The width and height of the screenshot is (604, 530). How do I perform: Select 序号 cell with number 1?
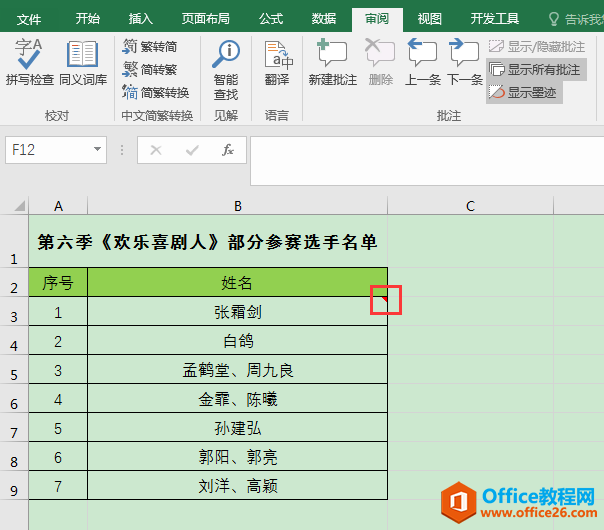point(58,311)
